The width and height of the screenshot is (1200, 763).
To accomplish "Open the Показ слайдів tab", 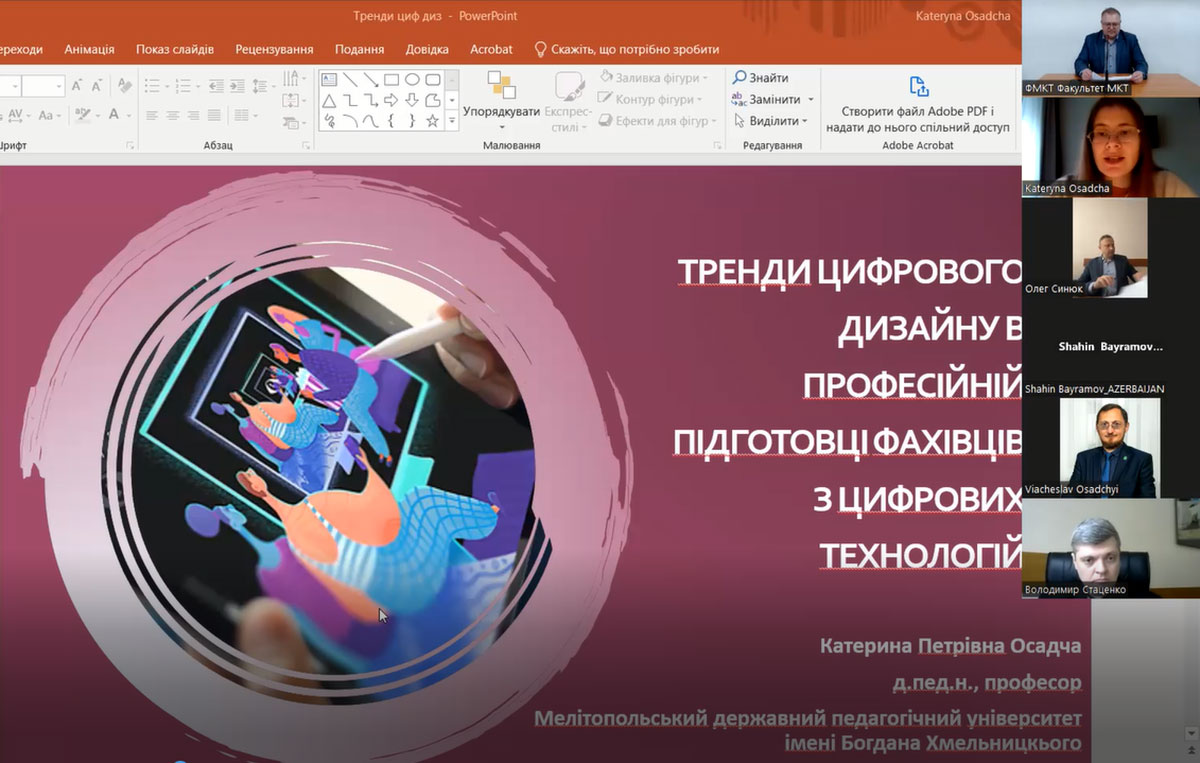I will pyautogui.click(x=175, y=49).
